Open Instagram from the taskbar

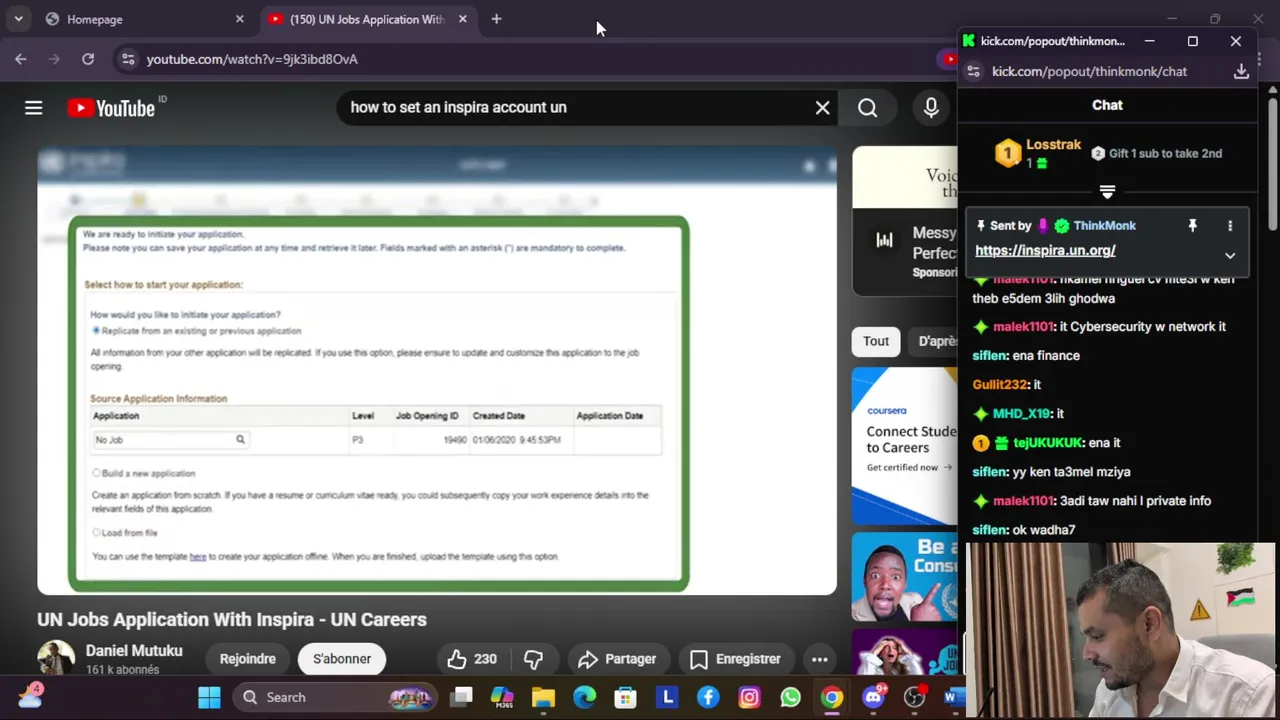[x=749, y=697]
